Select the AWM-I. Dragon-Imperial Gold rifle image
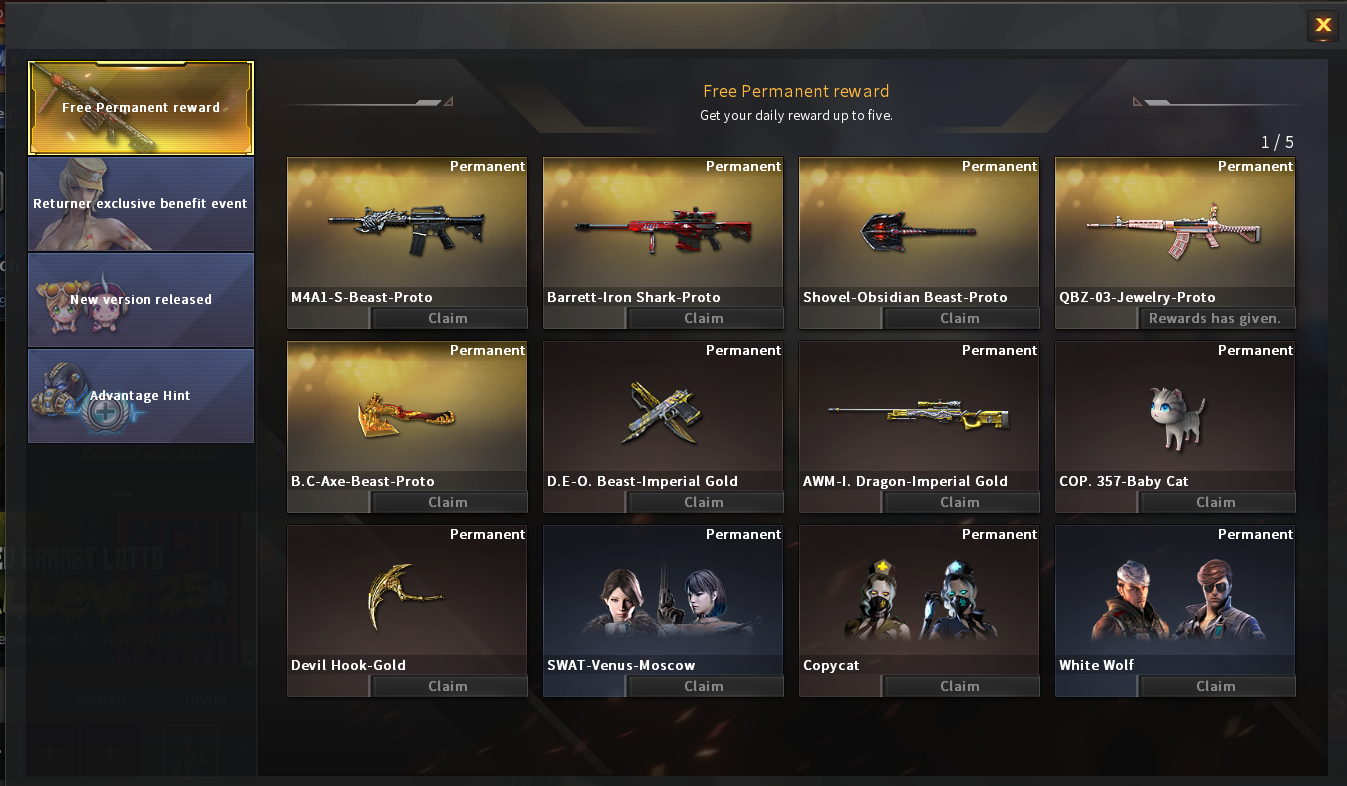This screenshot has width=1347, height=786. coord(918,415)
